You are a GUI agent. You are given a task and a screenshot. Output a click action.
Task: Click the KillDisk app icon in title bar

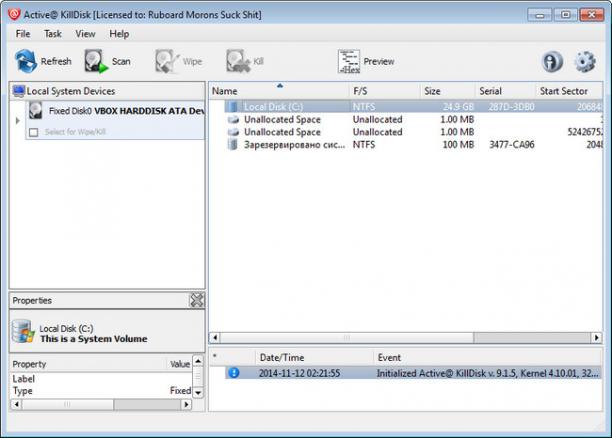[14, 14]
